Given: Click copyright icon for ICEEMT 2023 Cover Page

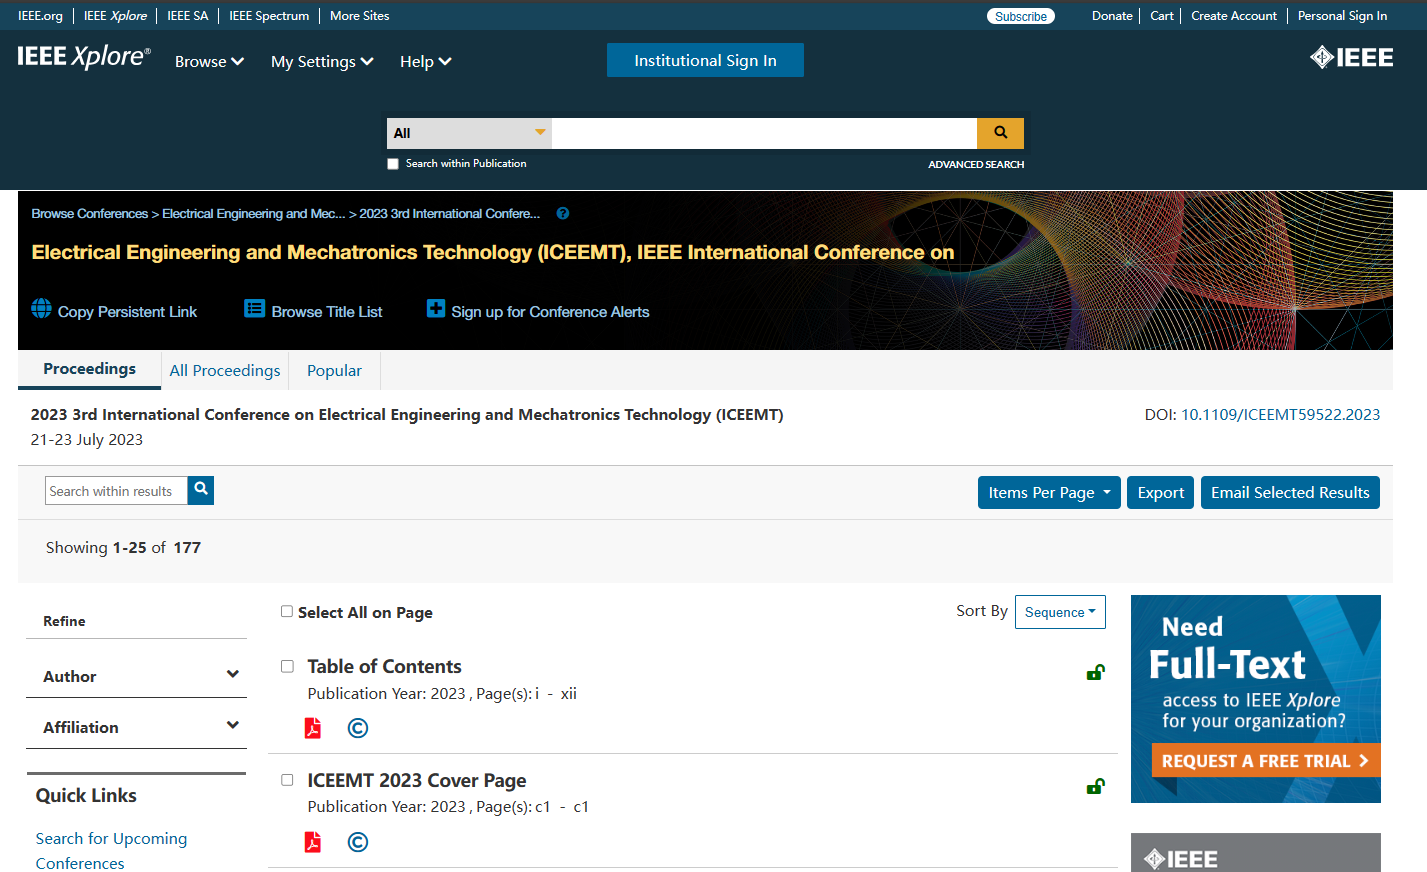Looking at the screenshot, I should pyautogui.click(x=358, y=842).
